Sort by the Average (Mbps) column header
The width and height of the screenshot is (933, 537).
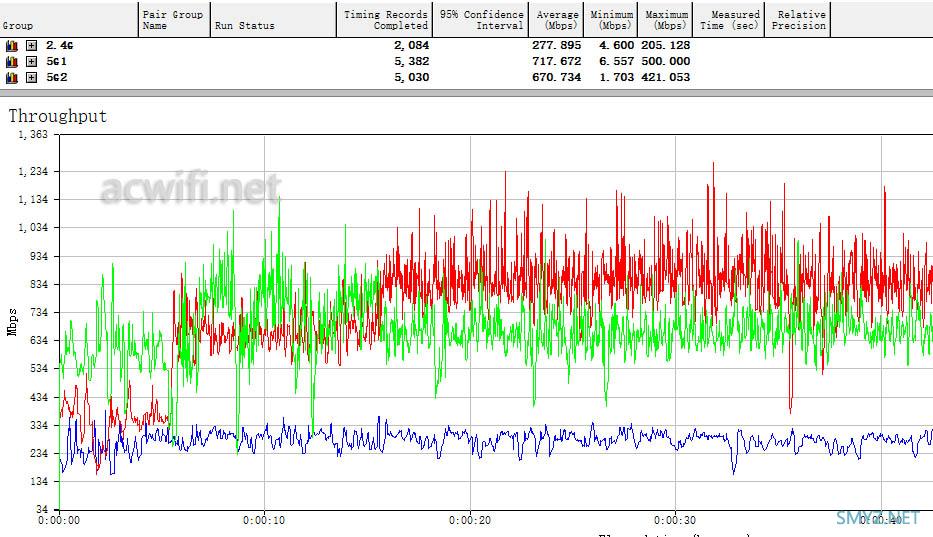[556, 20]
